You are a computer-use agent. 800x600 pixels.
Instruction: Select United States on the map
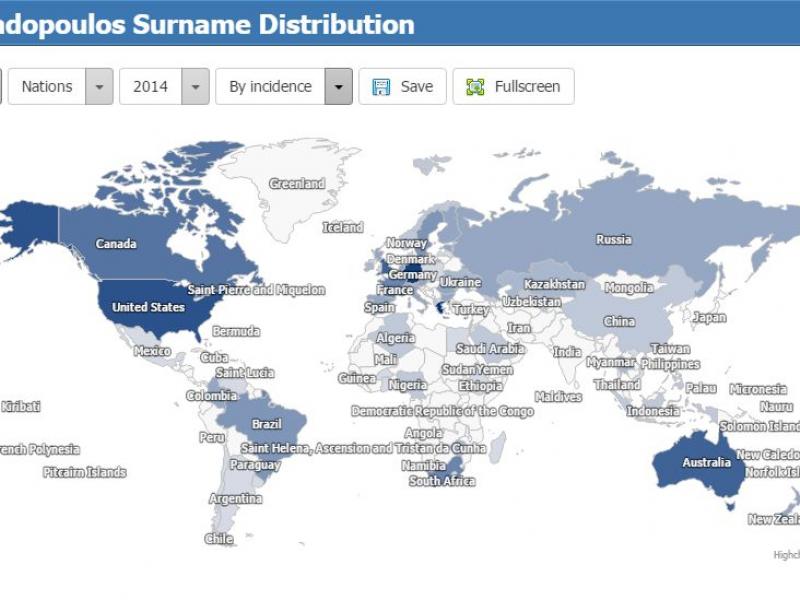(148, 307)
